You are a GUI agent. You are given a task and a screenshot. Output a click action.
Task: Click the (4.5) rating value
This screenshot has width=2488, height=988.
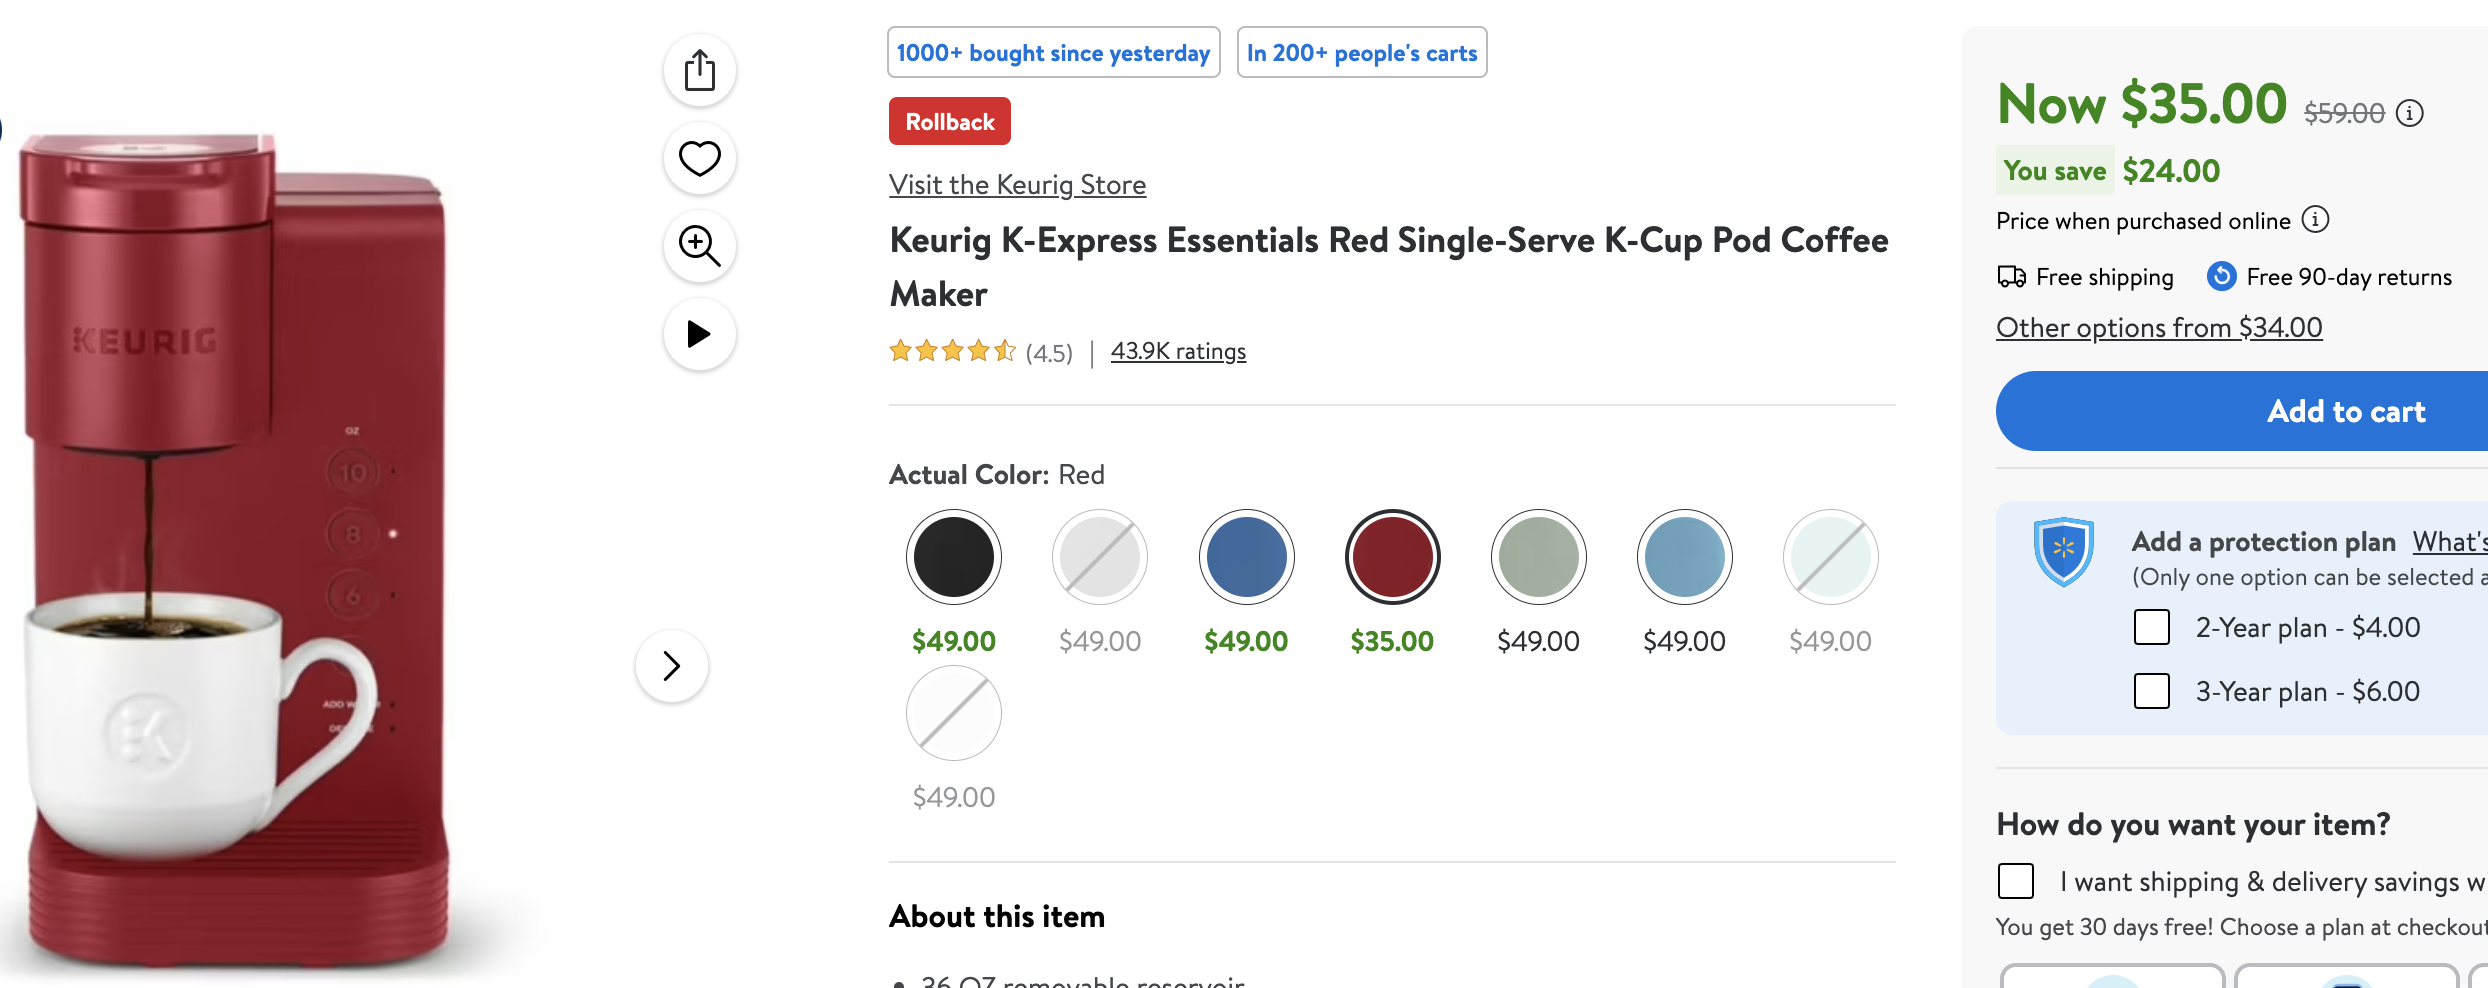(x=1049, y=353)
